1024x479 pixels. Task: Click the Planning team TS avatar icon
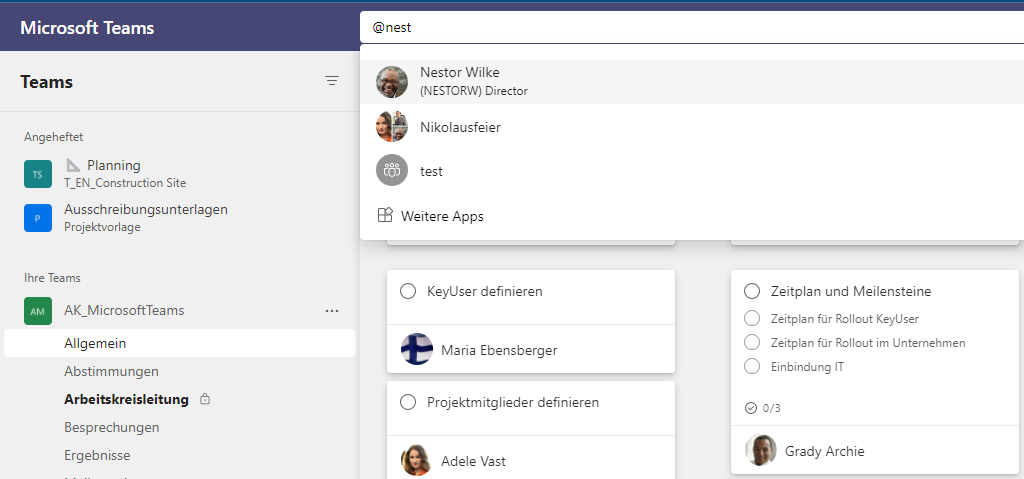point(38,174)
